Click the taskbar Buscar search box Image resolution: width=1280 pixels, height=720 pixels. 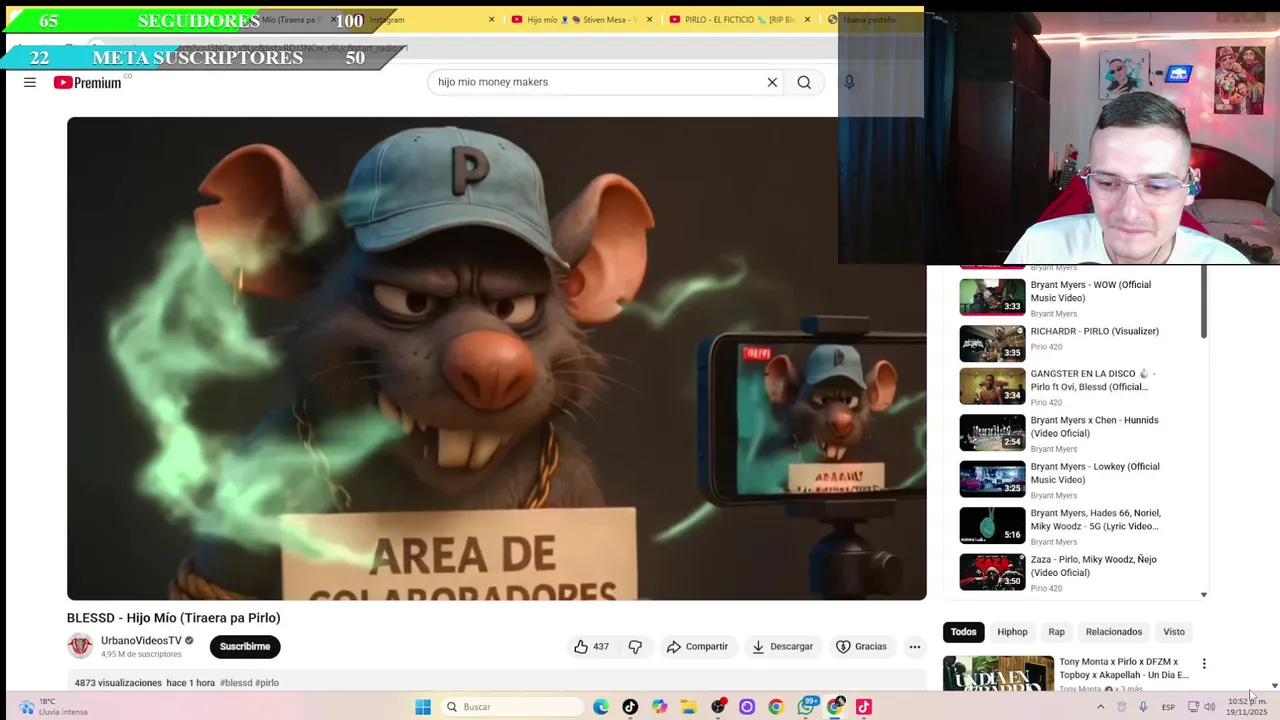pyautogui.click(x=512, y=707)
